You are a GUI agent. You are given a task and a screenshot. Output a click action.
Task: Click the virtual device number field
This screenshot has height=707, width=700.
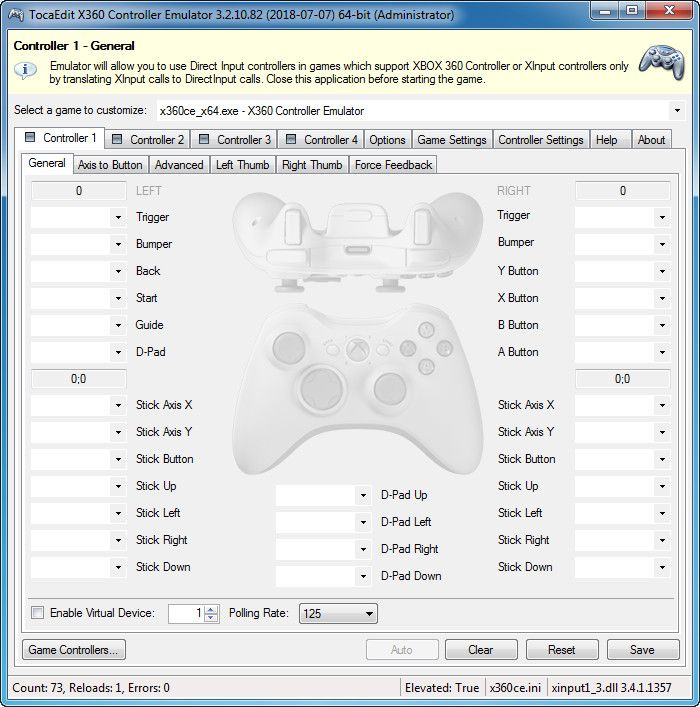pyautogui.click(x=187, y=613)
